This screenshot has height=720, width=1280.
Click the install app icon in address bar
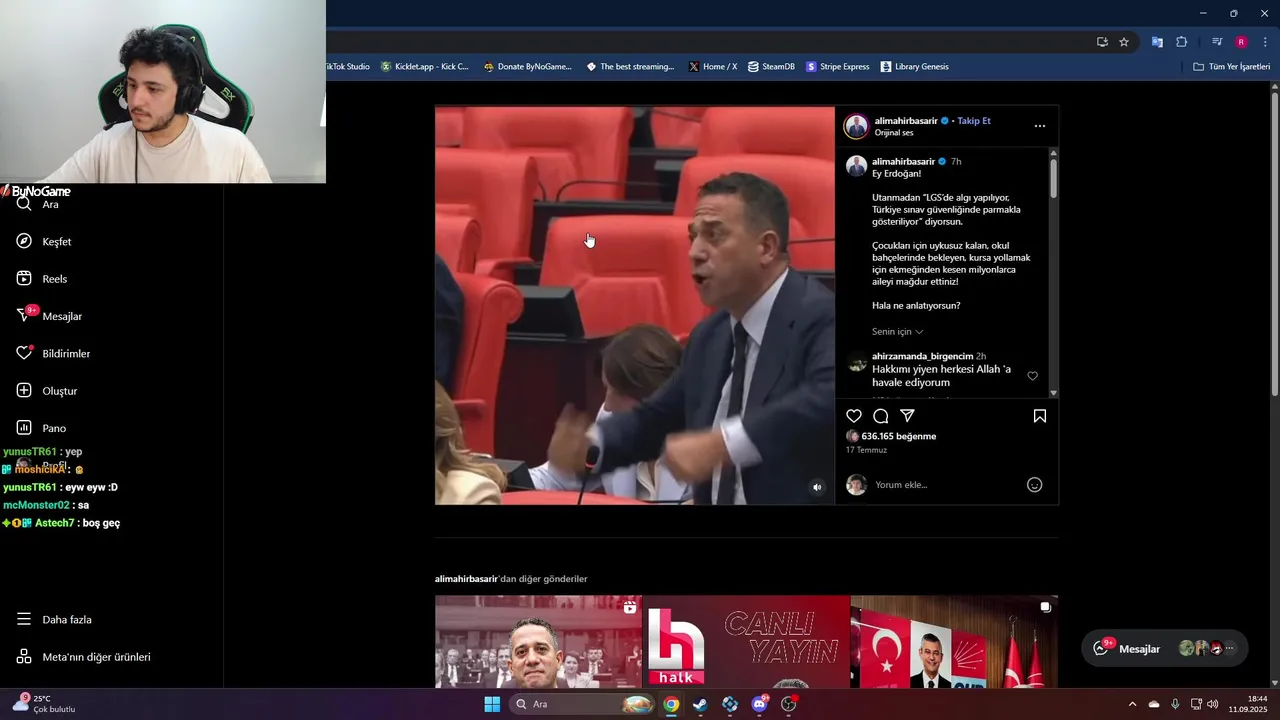[1102, 42]
